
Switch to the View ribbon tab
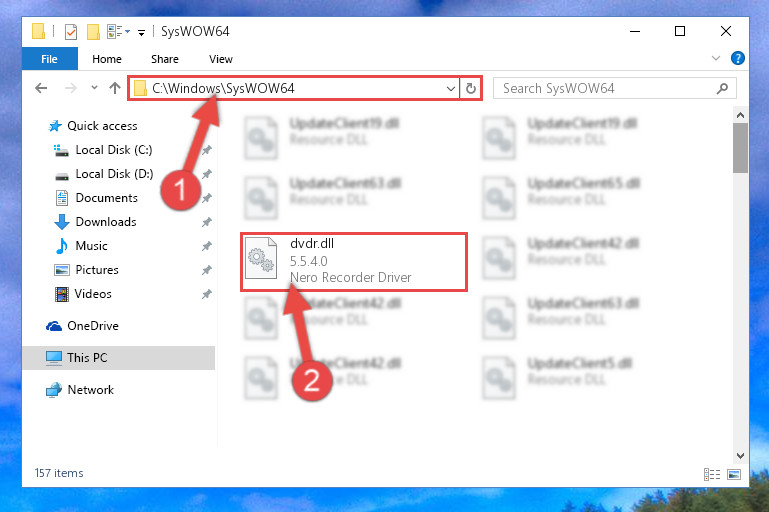point(221,59)
